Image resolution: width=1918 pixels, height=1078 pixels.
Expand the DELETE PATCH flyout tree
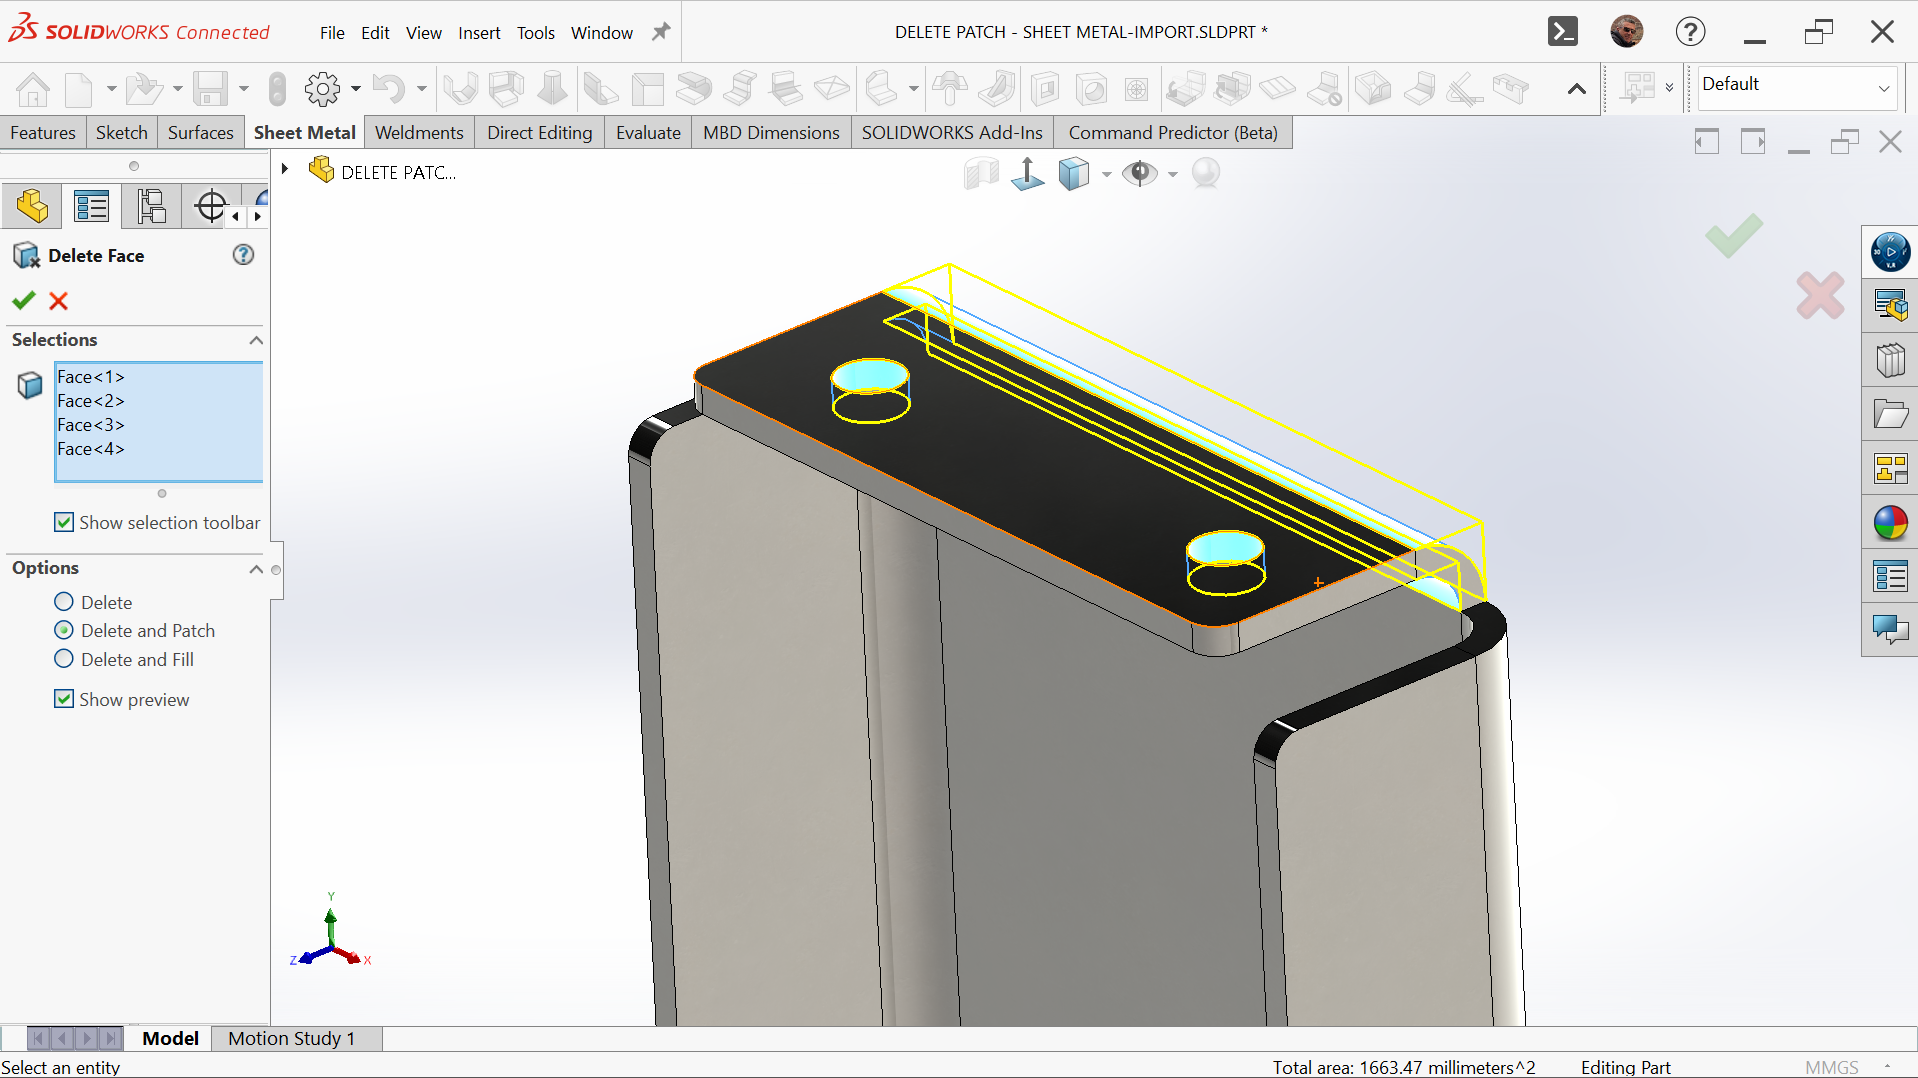[285, 169]
